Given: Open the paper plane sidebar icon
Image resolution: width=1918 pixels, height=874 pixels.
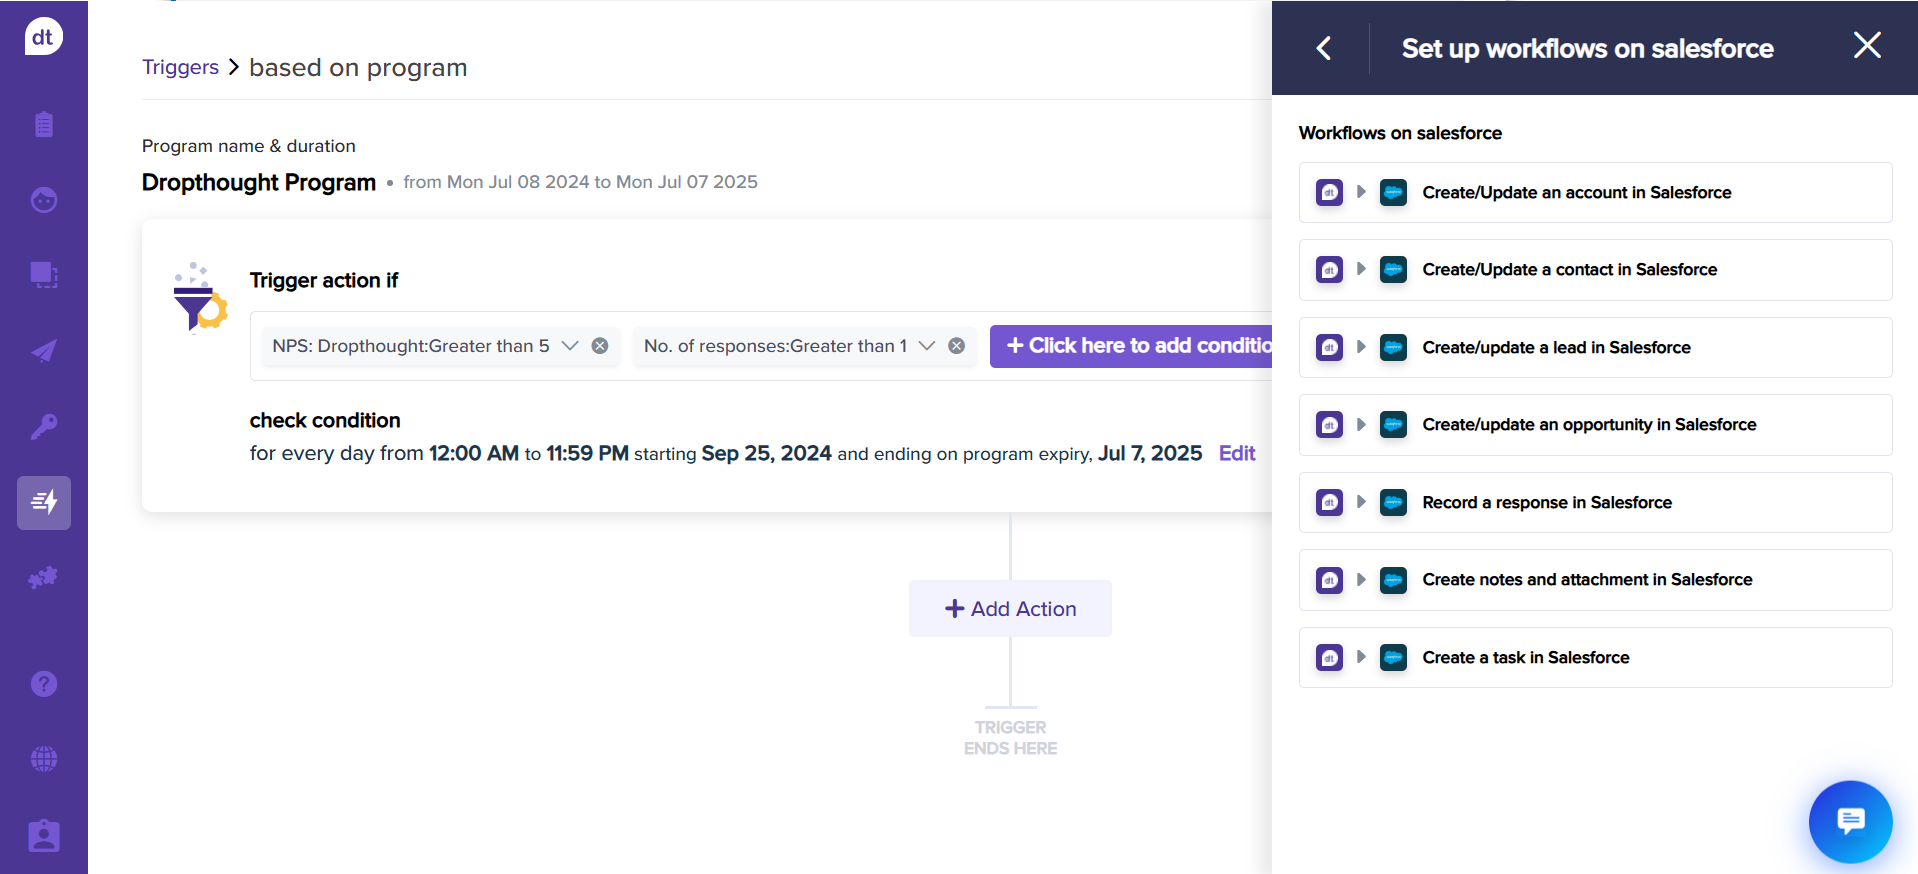Looking at the screenshot, I should pyautogui.click(x=44, y=351).
